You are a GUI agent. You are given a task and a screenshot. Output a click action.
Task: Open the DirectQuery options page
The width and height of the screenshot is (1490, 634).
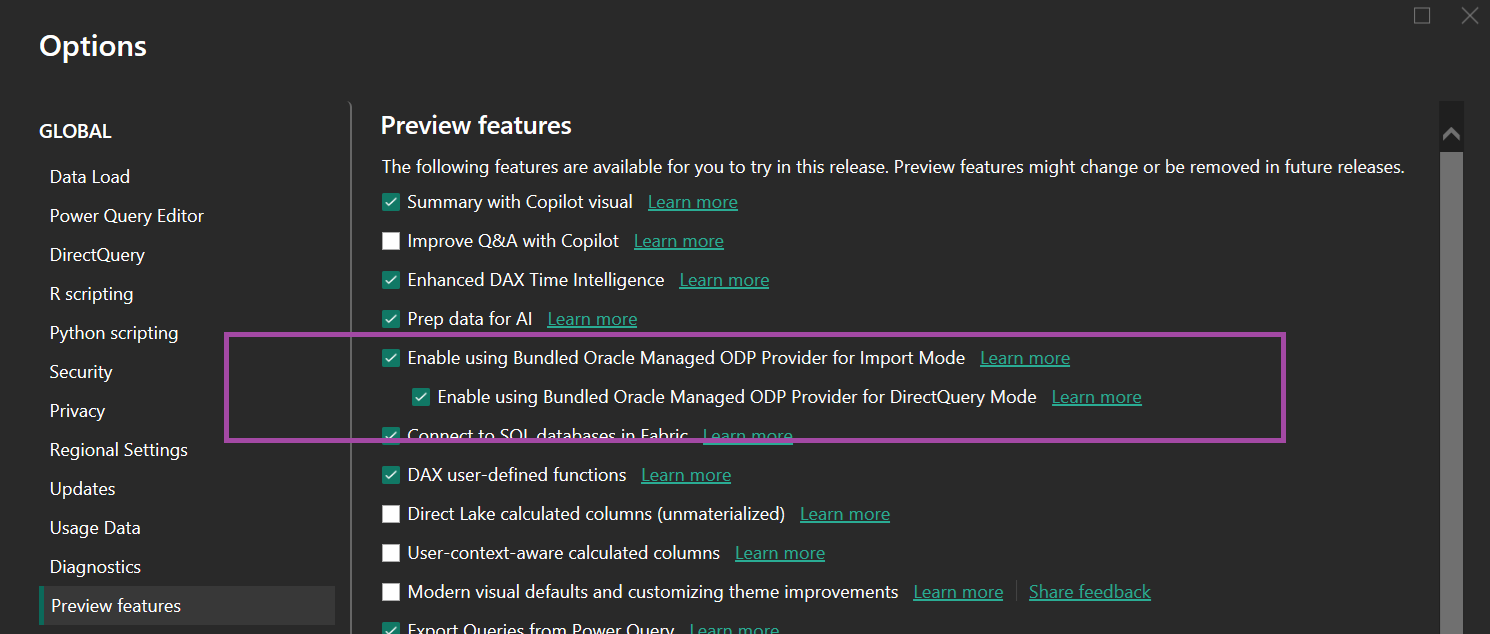(x=97, y=255)
